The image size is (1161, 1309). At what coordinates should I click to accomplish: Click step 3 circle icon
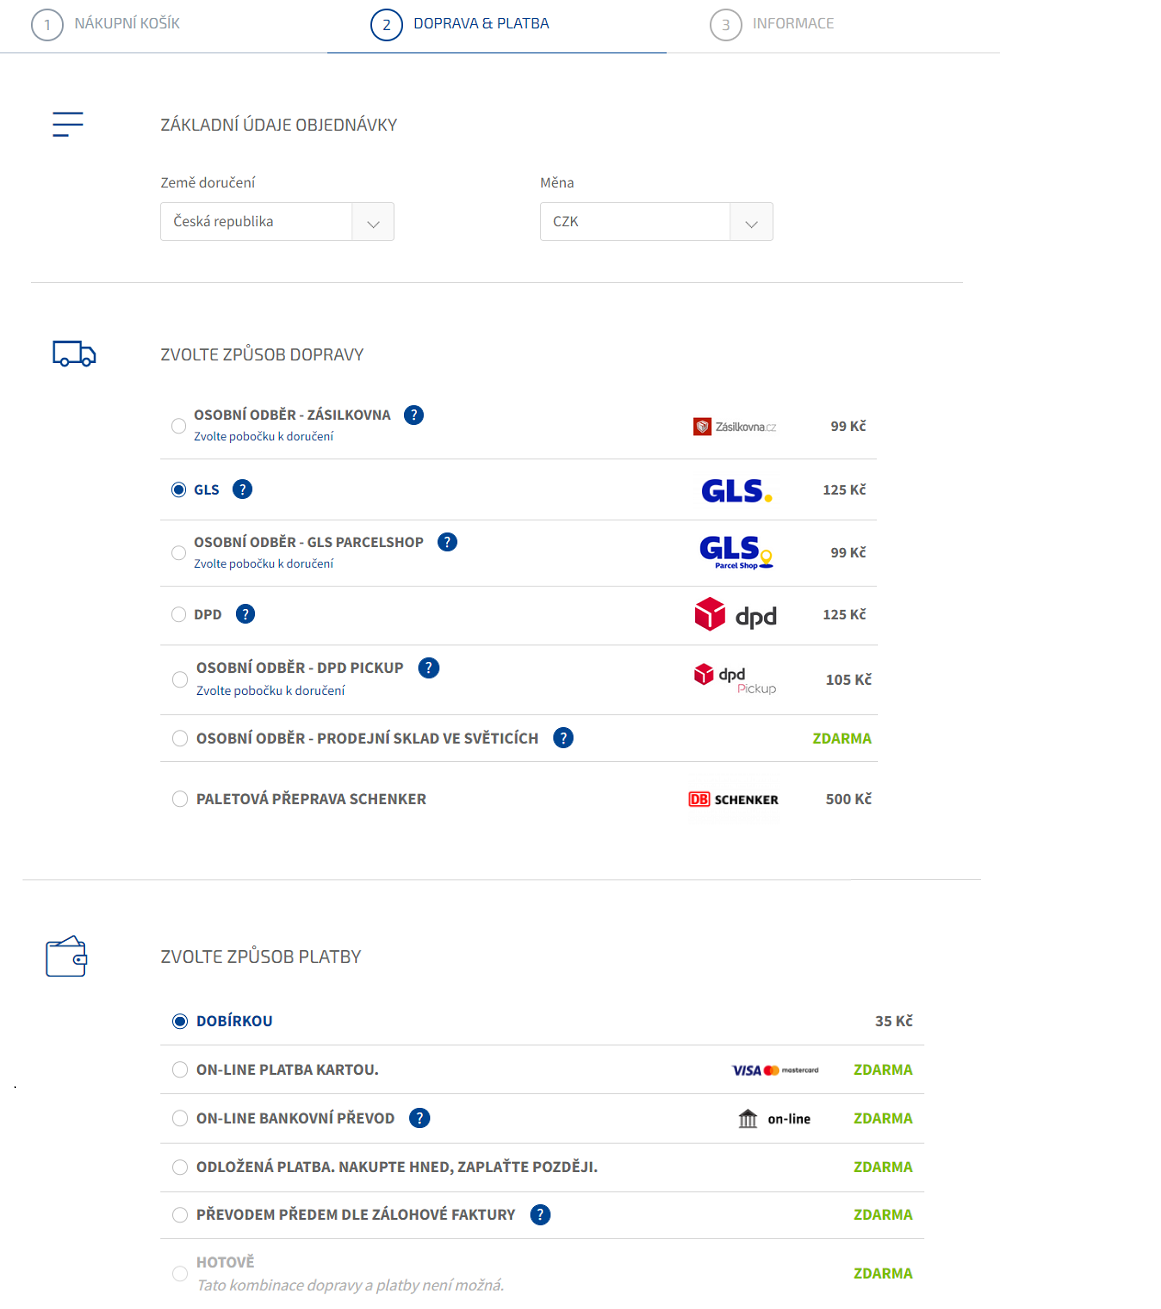point(726,25)
